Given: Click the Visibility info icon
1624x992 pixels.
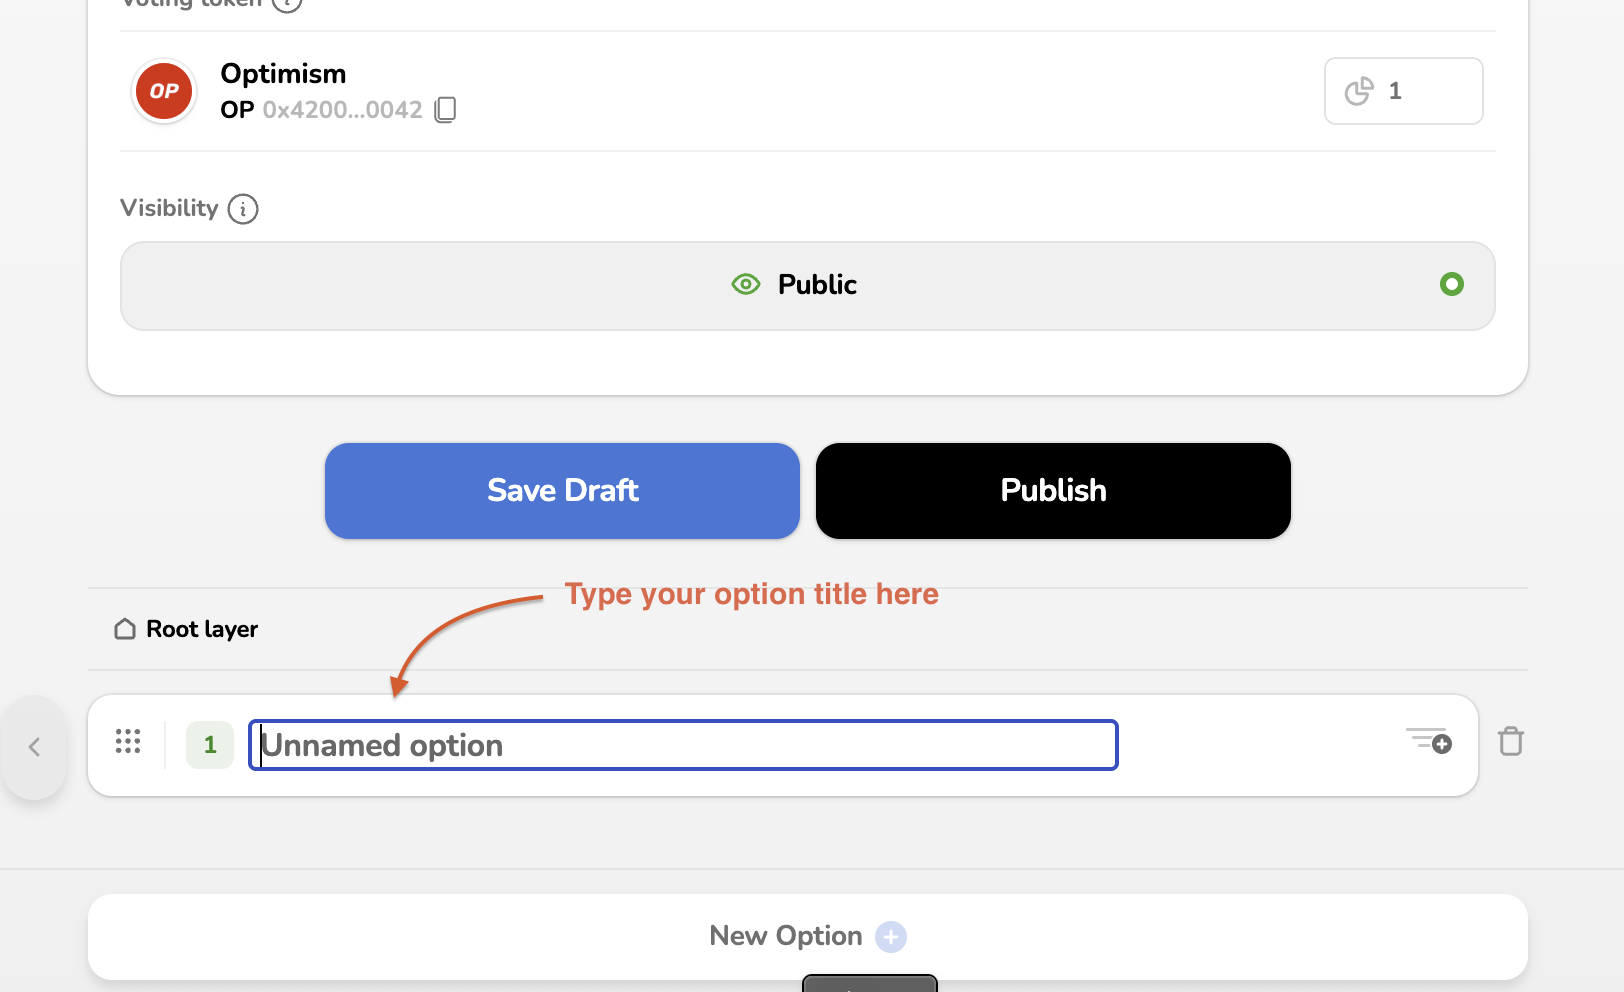Looking at the screenshot, I should 243,209.
